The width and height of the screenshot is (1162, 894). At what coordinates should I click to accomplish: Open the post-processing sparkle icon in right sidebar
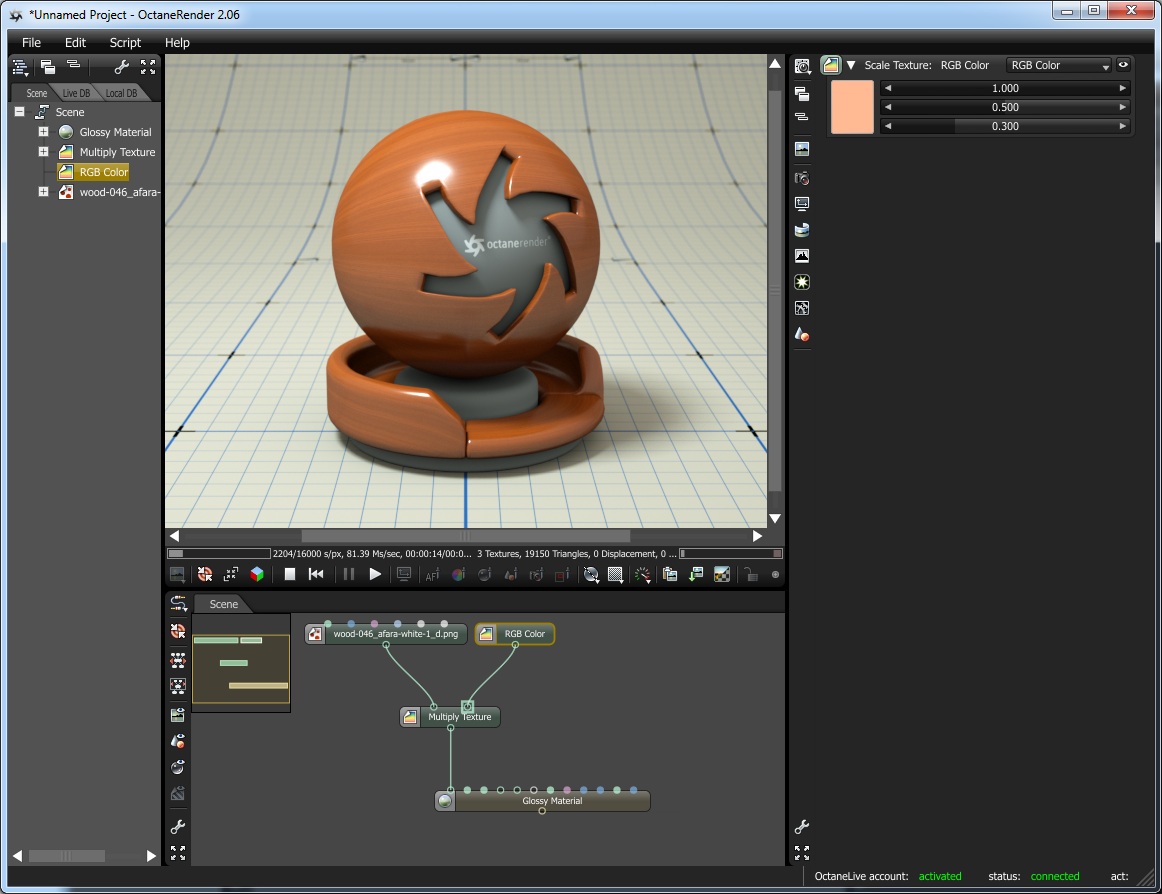point(802,308)
